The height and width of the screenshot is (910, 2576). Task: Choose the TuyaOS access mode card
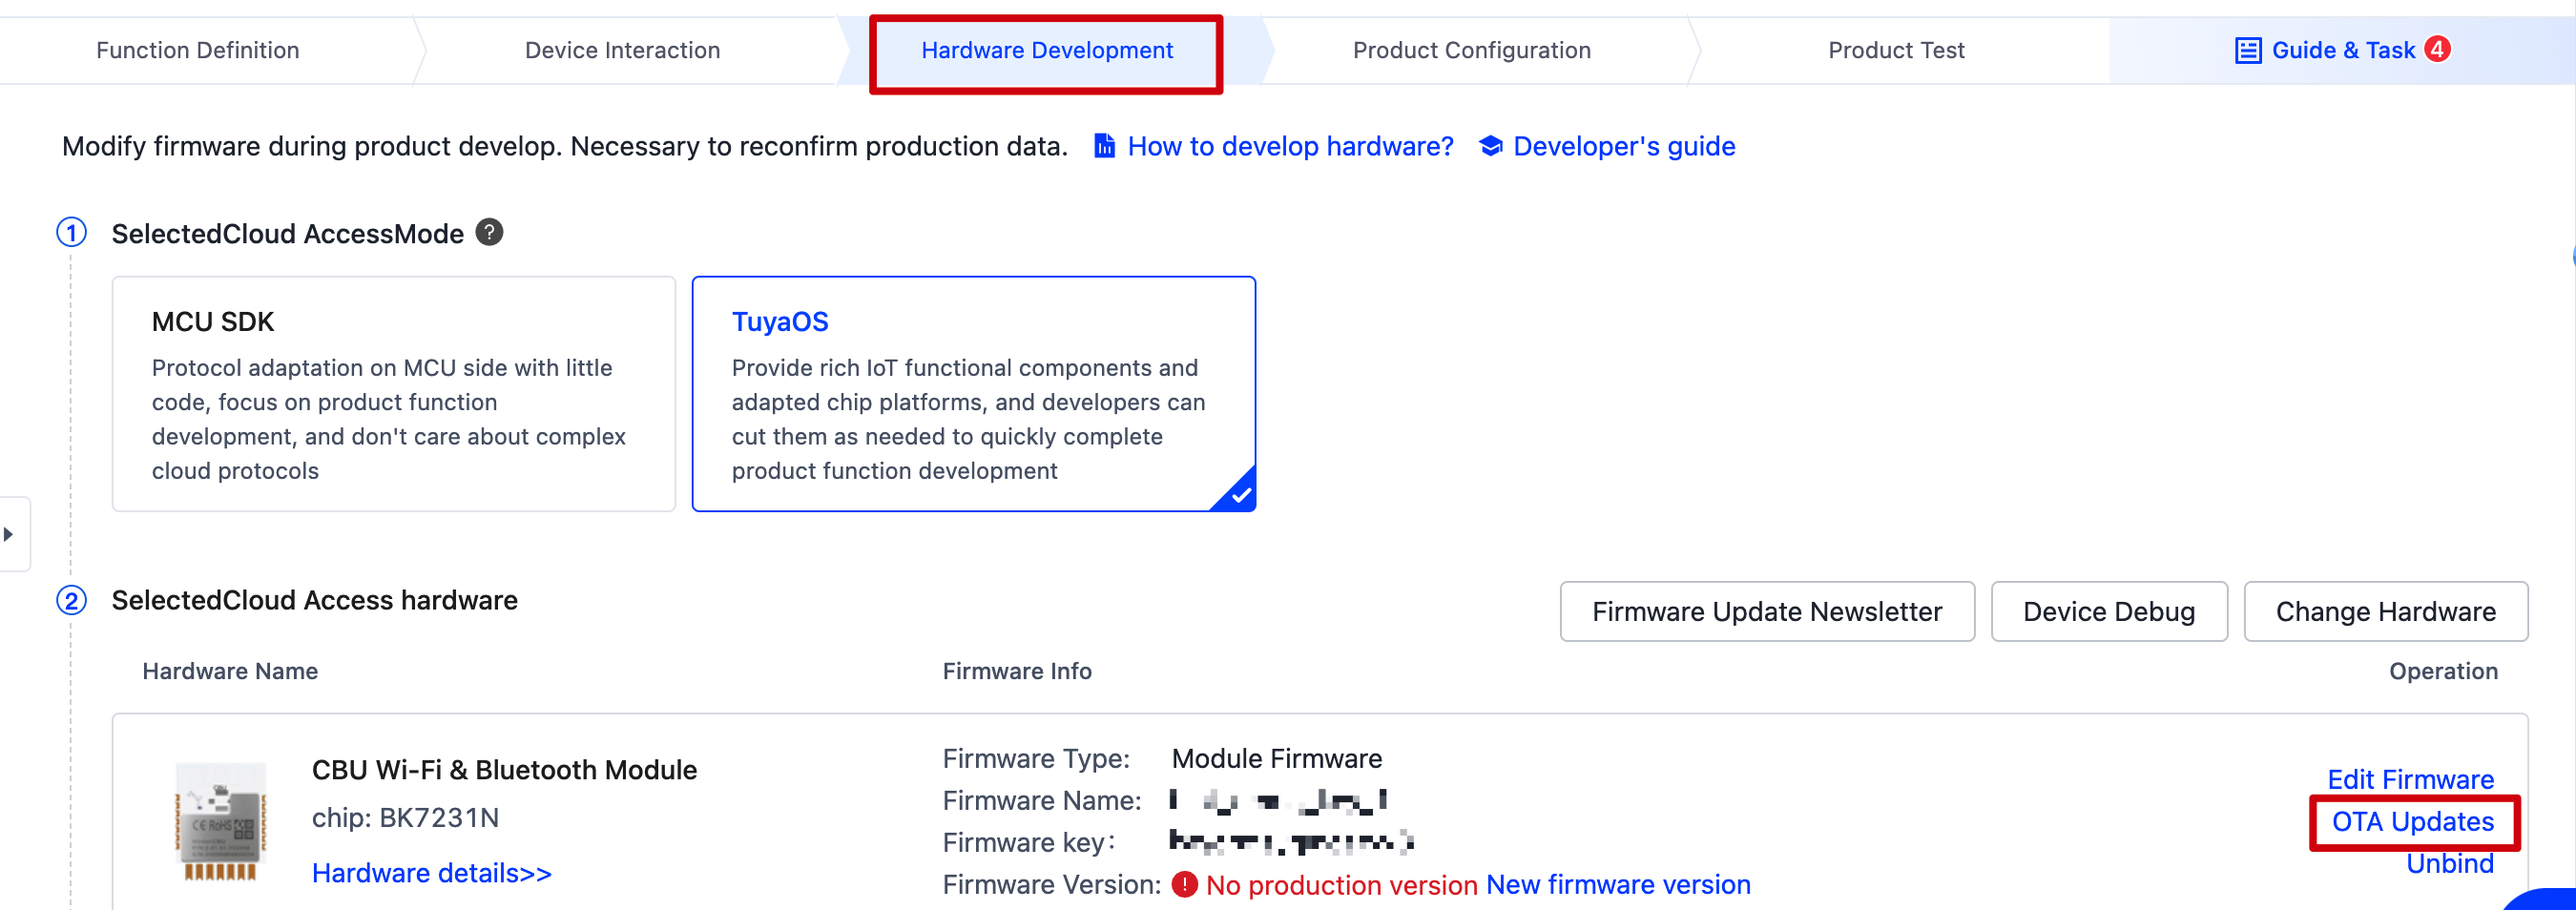(x=973, y=394)
